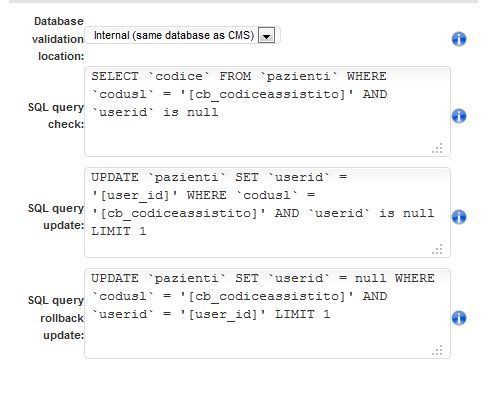Focus the SQL query check text area

[x=267, y=111]
